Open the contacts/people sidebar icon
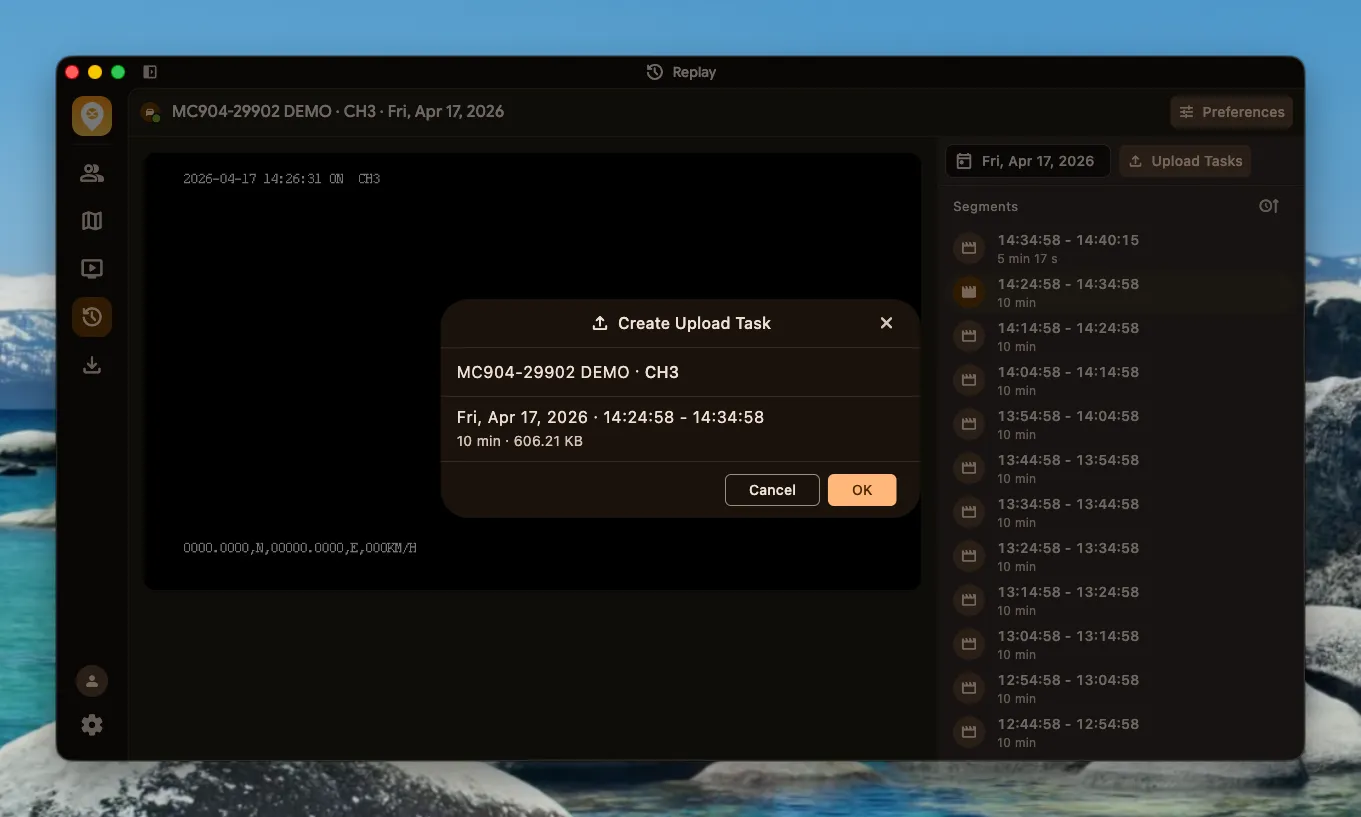This screenshot has width=1361, height=817. tap(92, 173)
